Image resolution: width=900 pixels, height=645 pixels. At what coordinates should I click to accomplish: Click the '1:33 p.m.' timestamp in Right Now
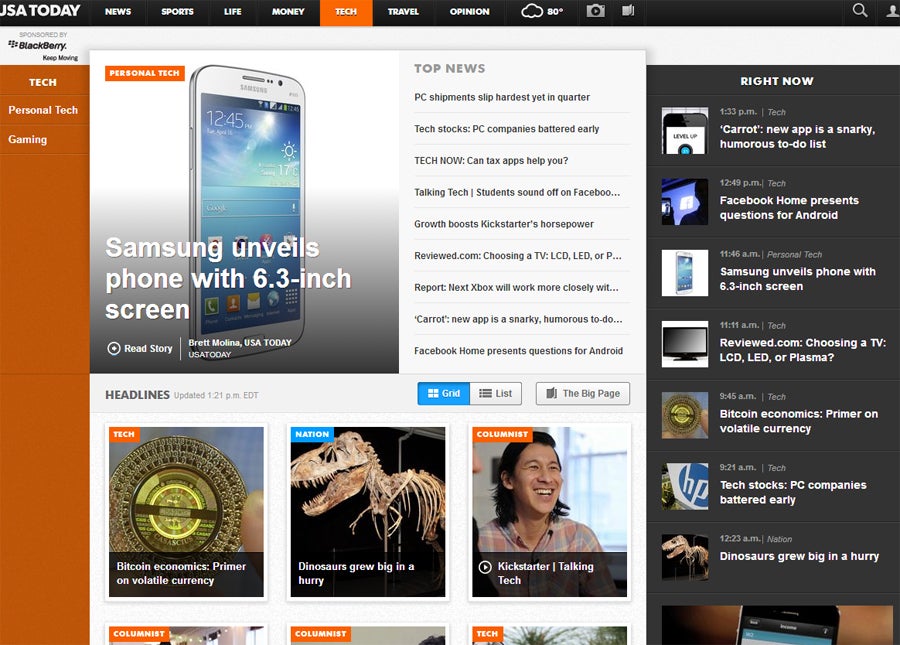pos(738,112)
